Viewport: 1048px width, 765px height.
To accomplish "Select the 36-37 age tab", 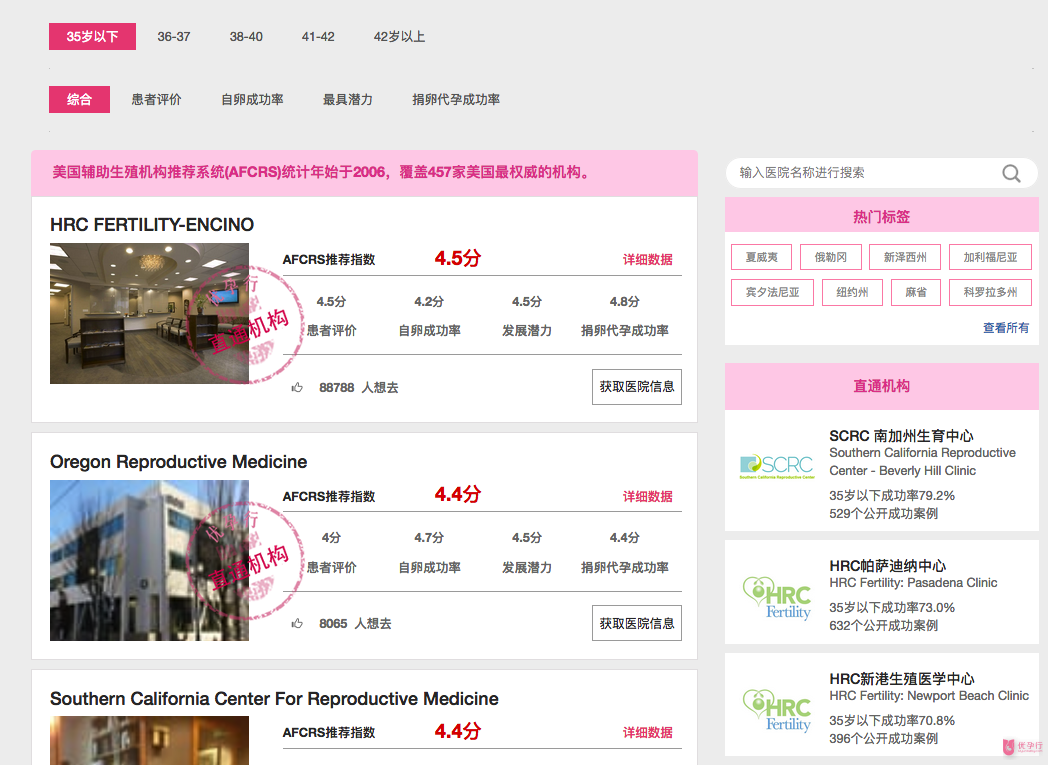I will pyautogui.click(x=174, y=37).
